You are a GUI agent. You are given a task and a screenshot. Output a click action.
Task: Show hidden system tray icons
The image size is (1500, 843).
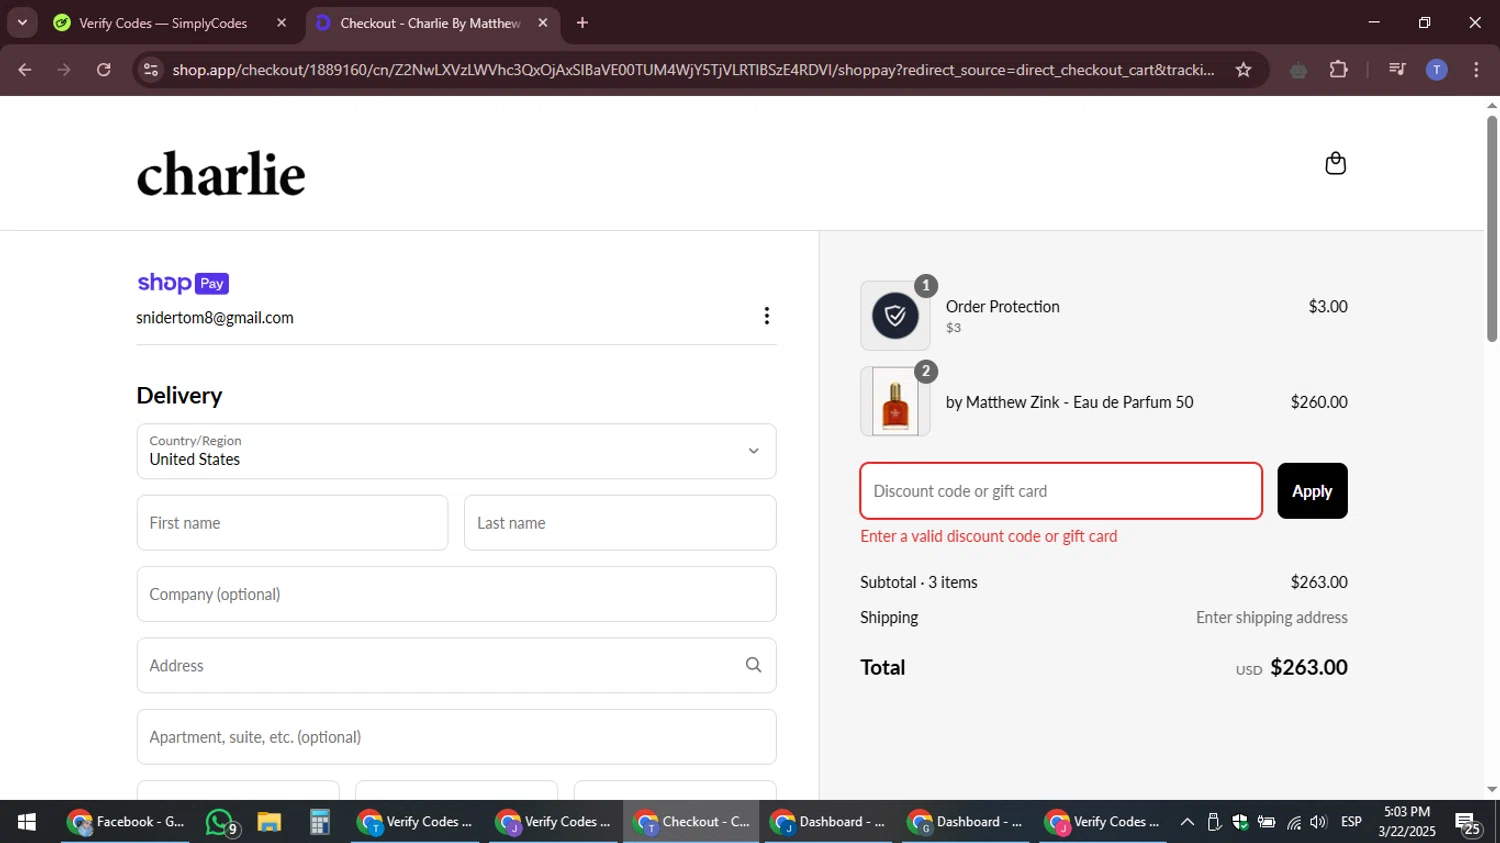[x=1187, y=822]
